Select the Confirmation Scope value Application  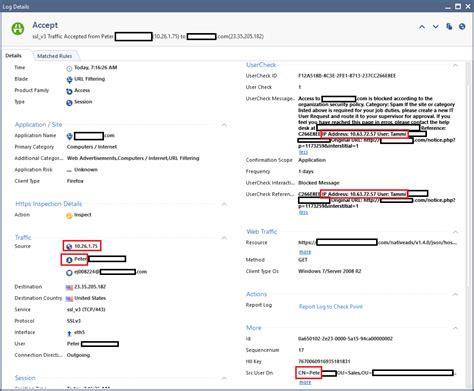pos(312,160)
